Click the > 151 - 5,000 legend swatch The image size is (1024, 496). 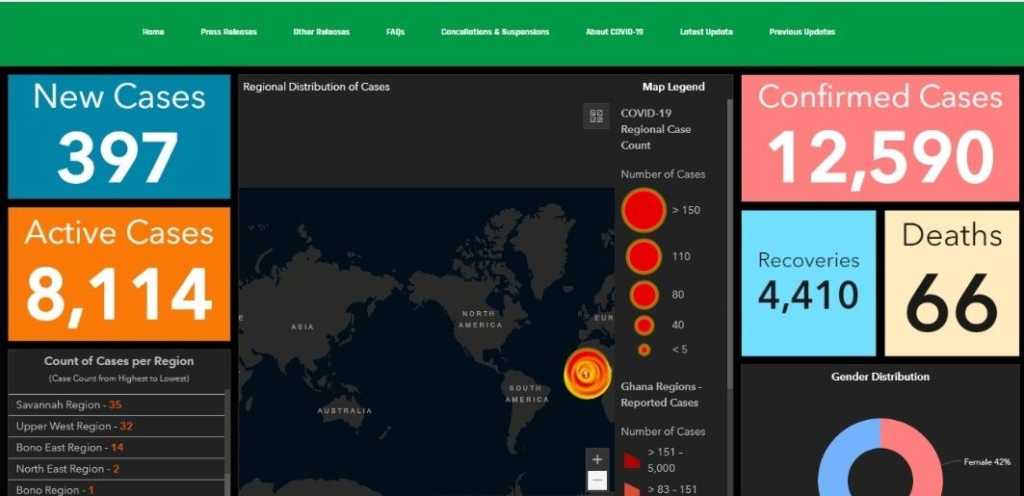(632, 461)
